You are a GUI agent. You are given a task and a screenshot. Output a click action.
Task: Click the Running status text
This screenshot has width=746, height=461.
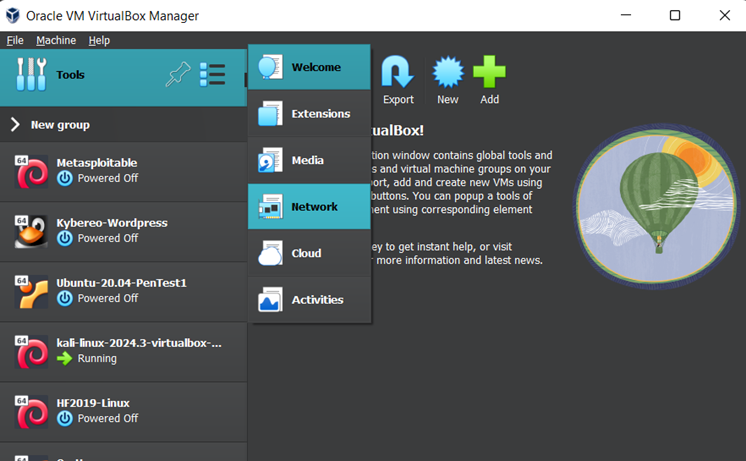97,358
